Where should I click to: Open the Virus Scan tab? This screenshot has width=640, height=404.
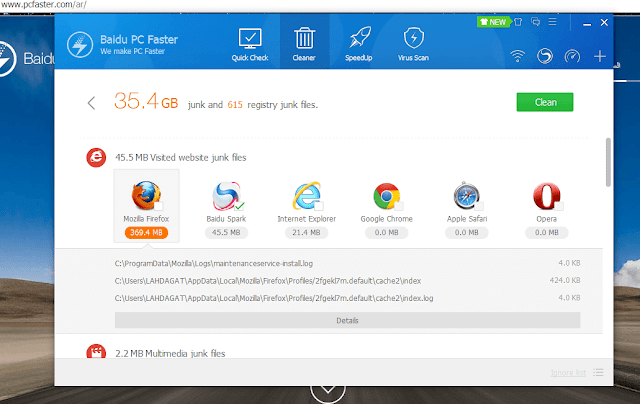click(x=413, y=44)
